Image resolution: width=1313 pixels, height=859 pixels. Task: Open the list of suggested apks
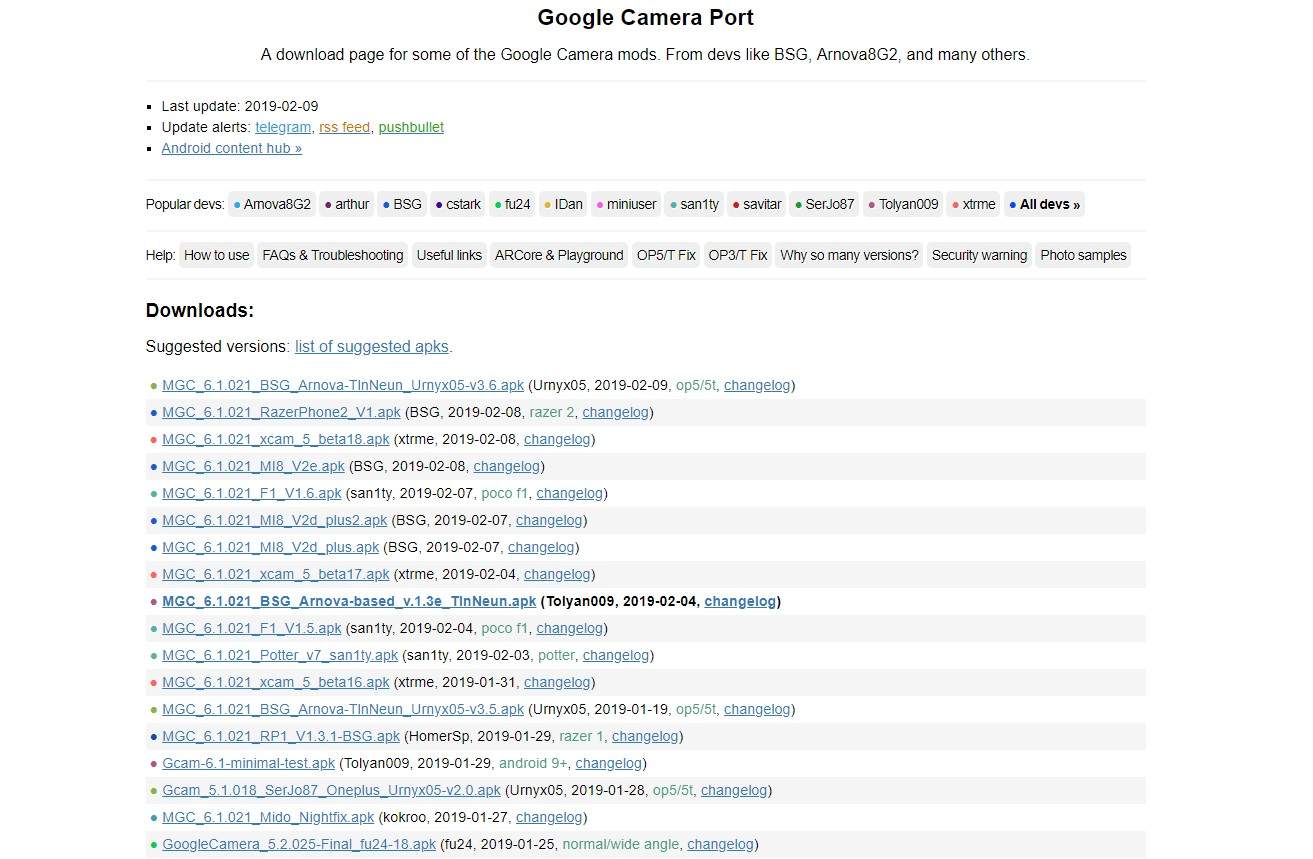coord(372,347)
